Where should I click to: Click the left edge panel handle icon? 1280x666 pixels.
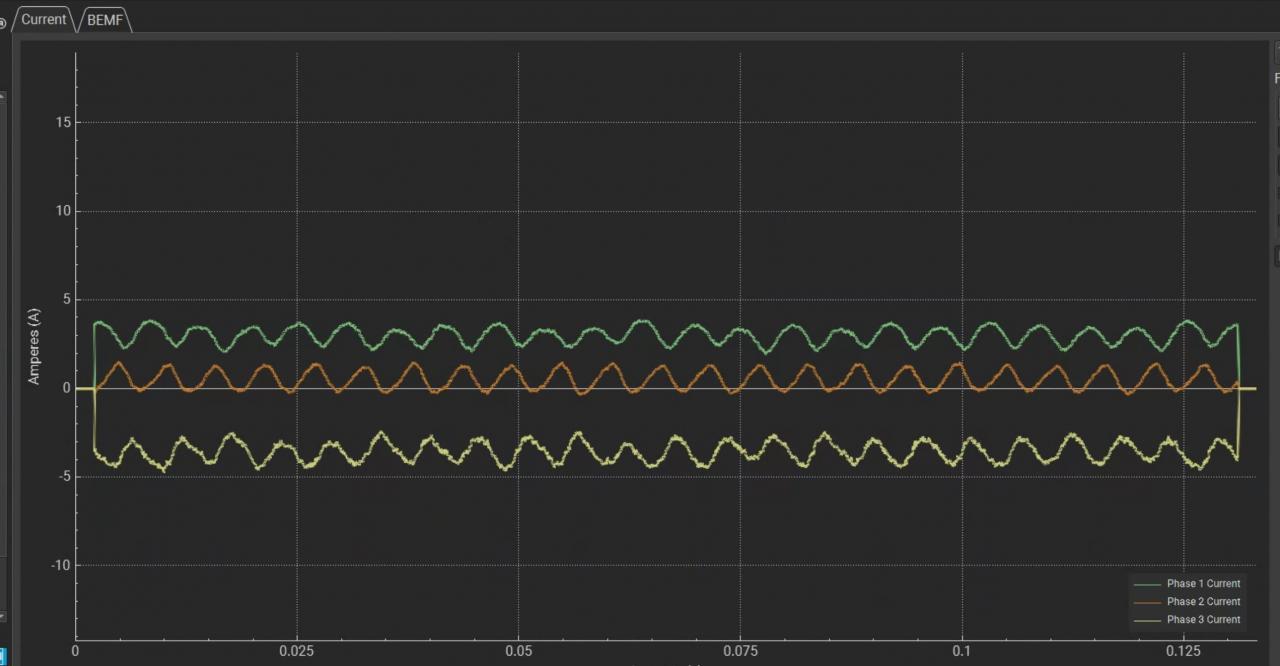point(3,97)
